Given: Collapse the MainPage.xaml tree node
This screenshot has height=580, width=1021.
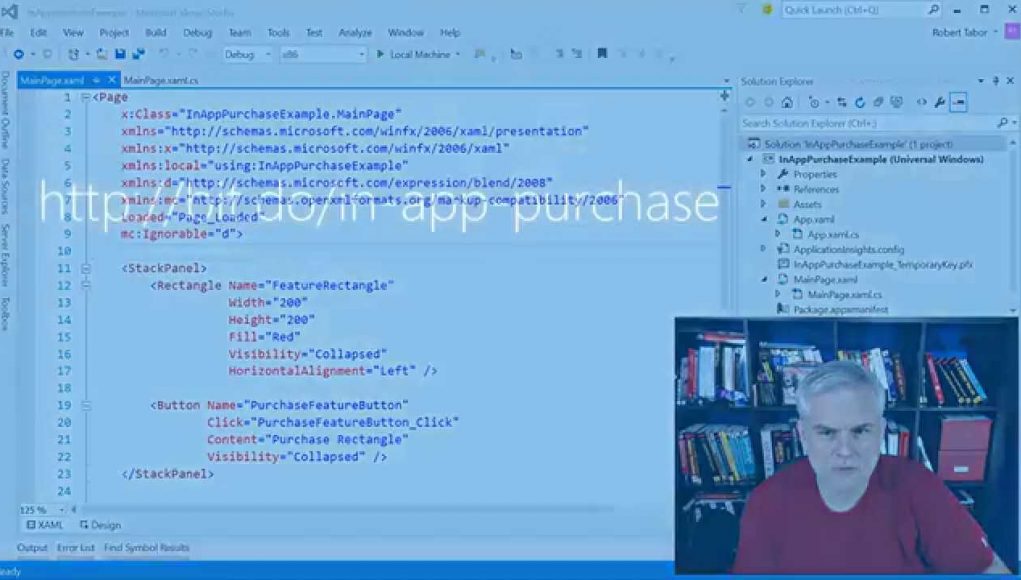Looking at the screenshot, I should pyautogui.click(x=764, y=279).
